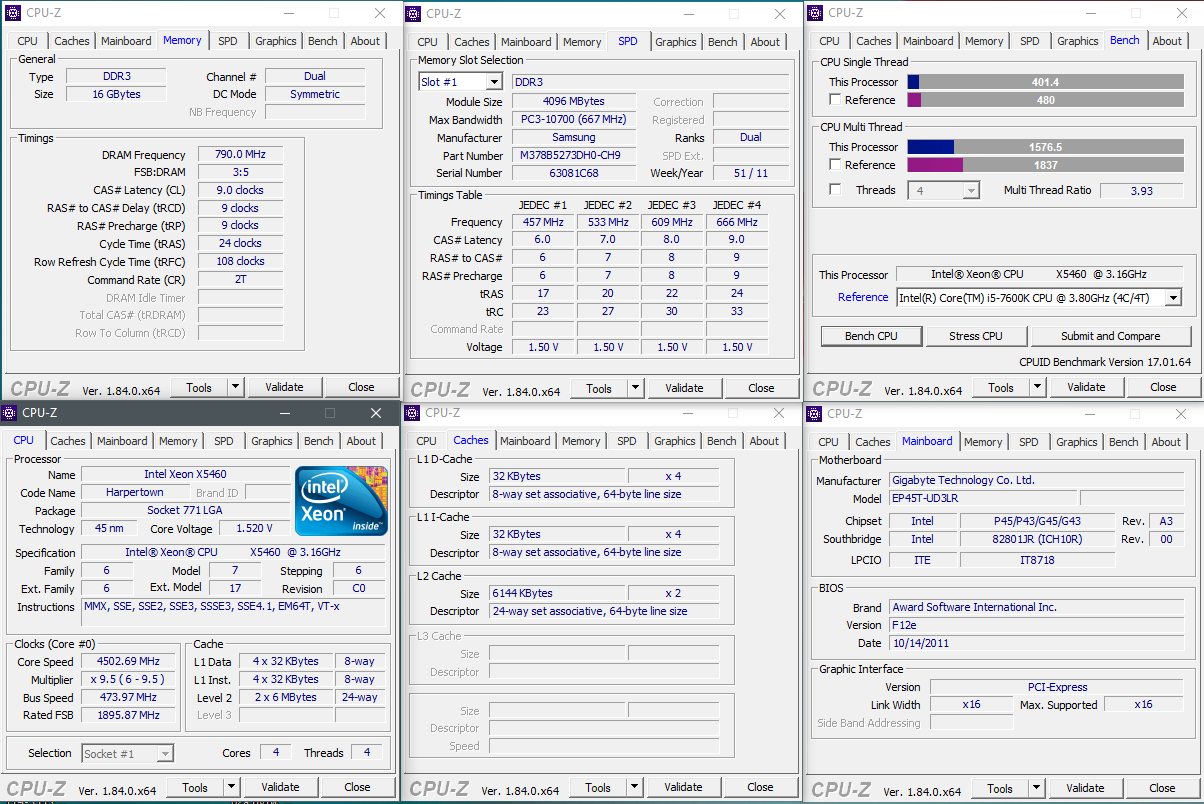Click CPU-Z app icon in CPU window title bar
1204x804 pixels.
11,412
